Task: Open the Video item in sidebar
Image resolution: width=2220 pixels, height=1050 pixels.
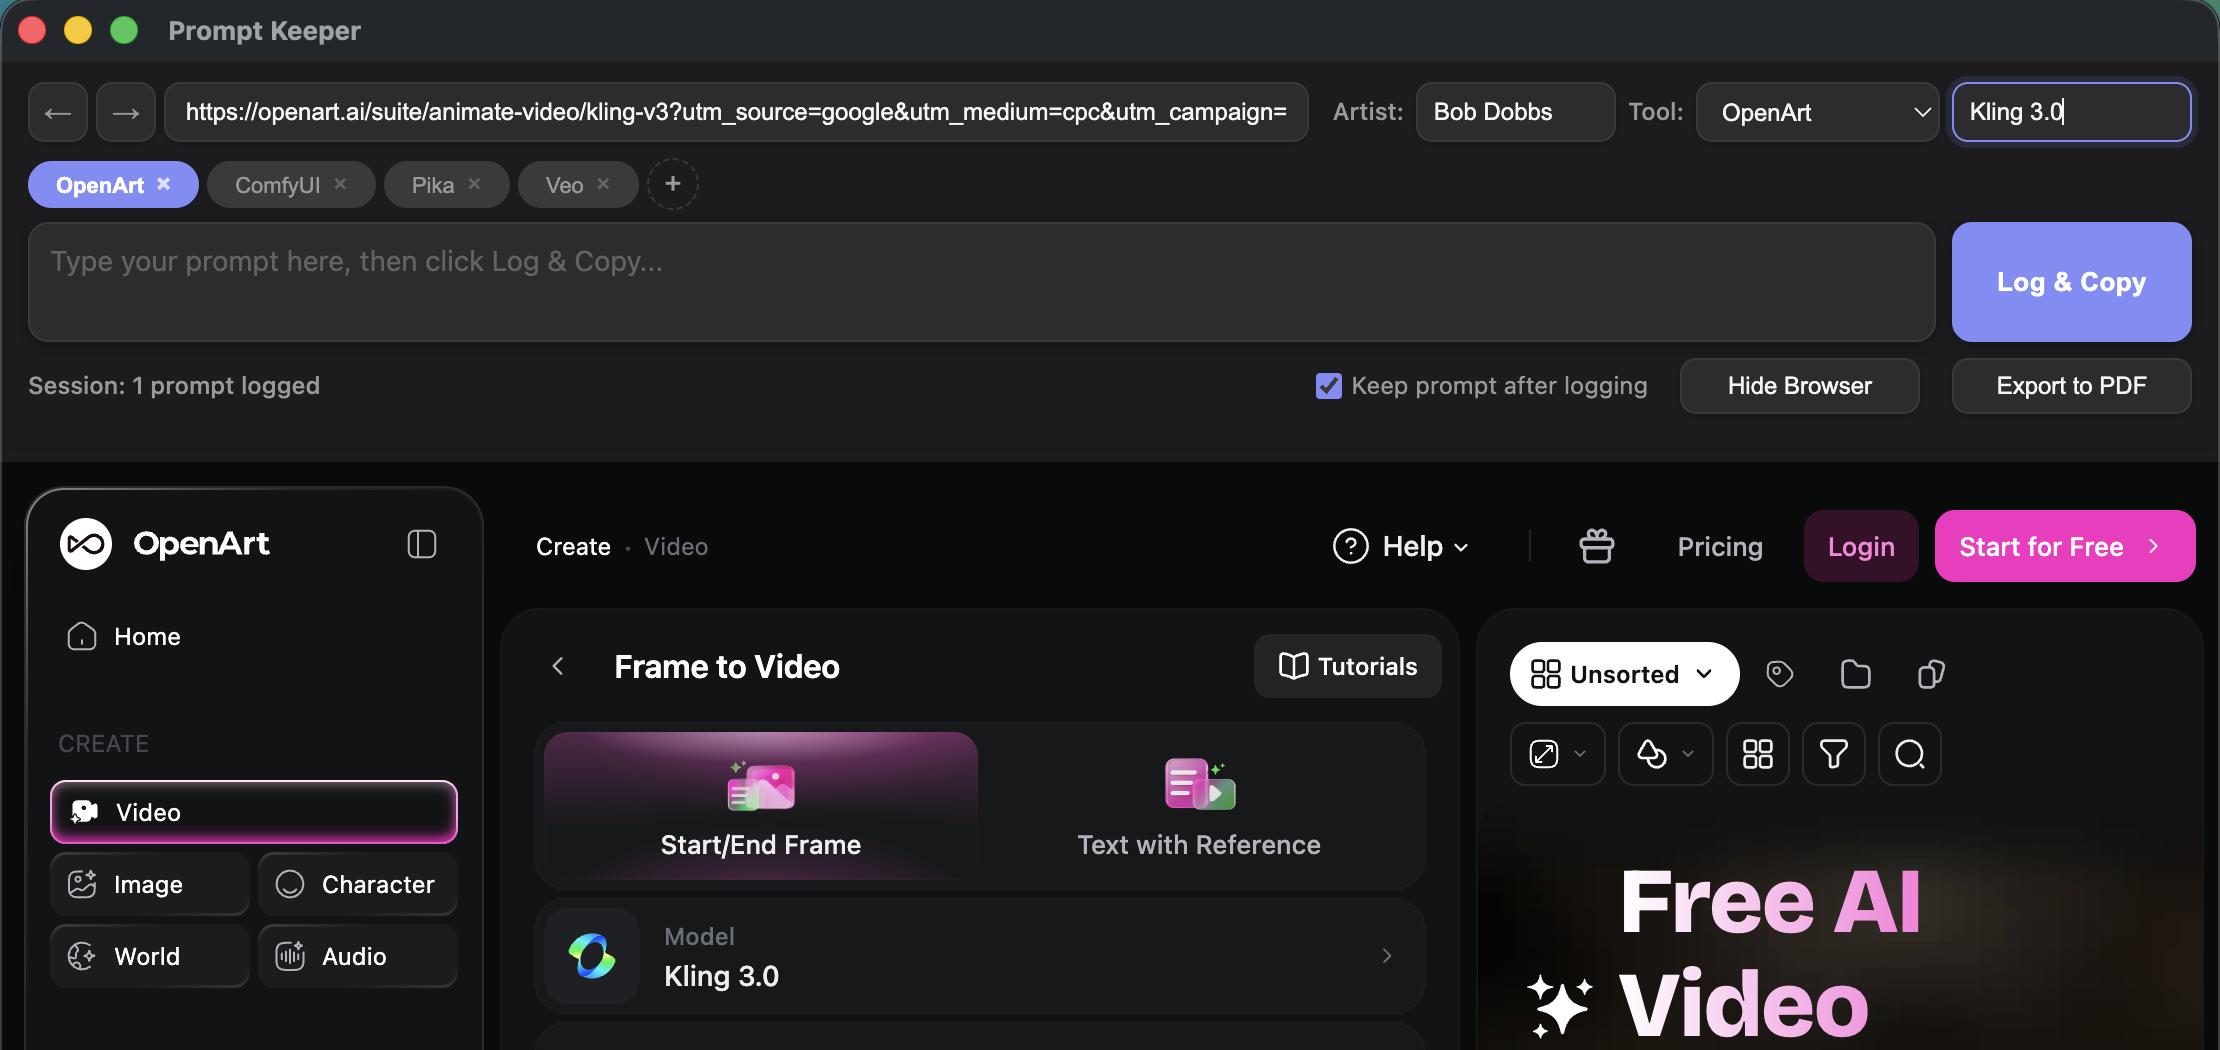Action: (254, 812)
